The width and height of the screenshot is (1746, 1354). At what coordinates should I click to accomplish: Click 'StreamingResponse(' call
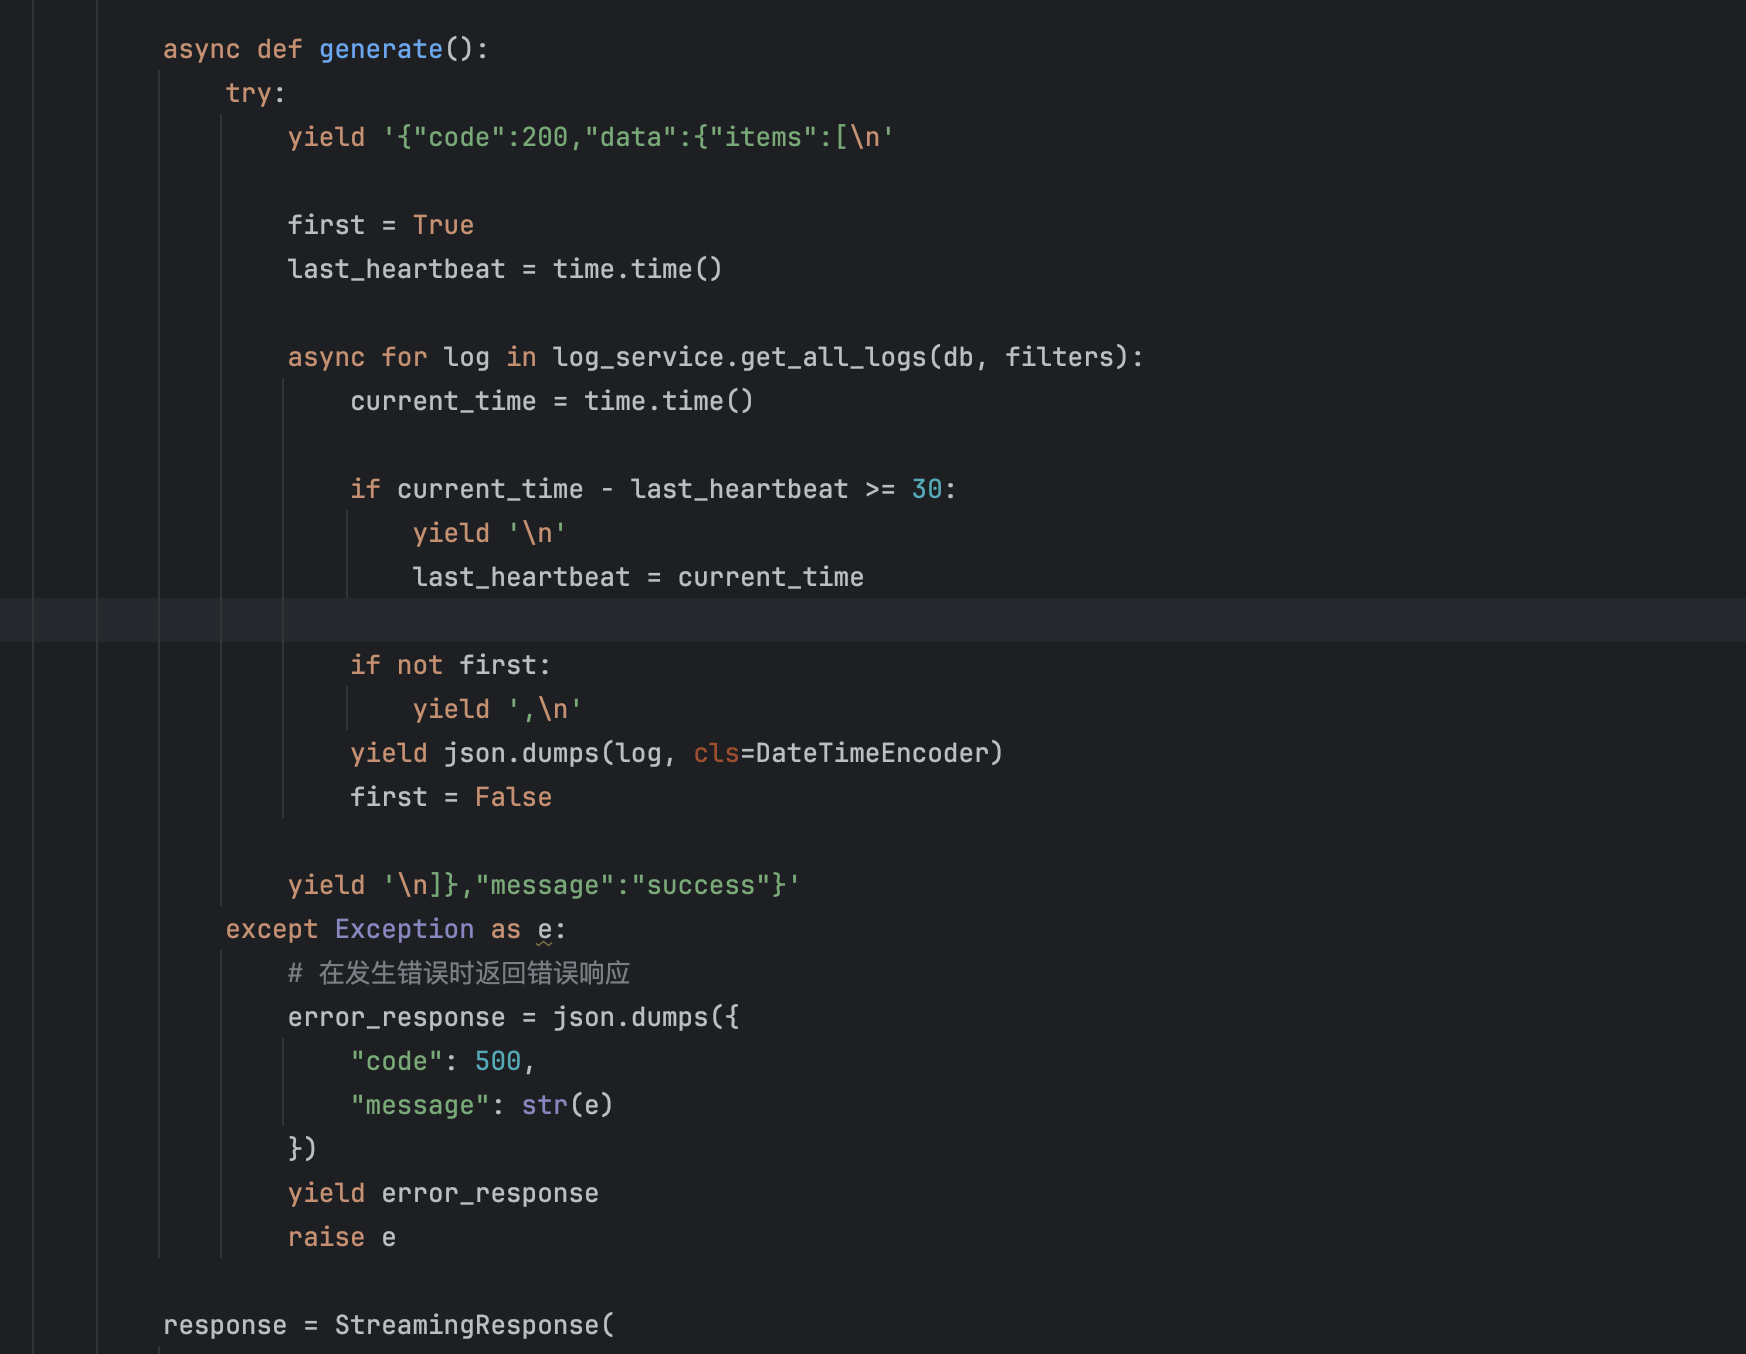click(474, 1325)
